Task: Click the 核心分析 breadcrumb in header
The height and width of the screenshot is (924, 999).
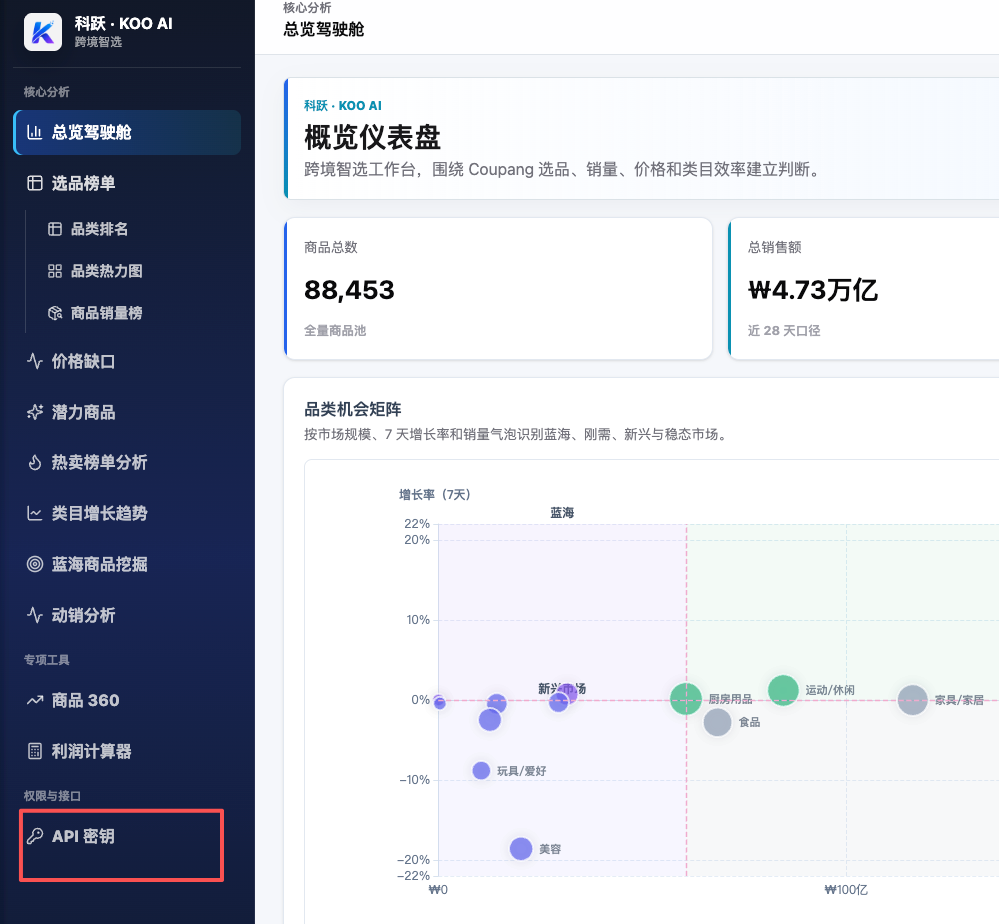Action: [x=307, y=8]
